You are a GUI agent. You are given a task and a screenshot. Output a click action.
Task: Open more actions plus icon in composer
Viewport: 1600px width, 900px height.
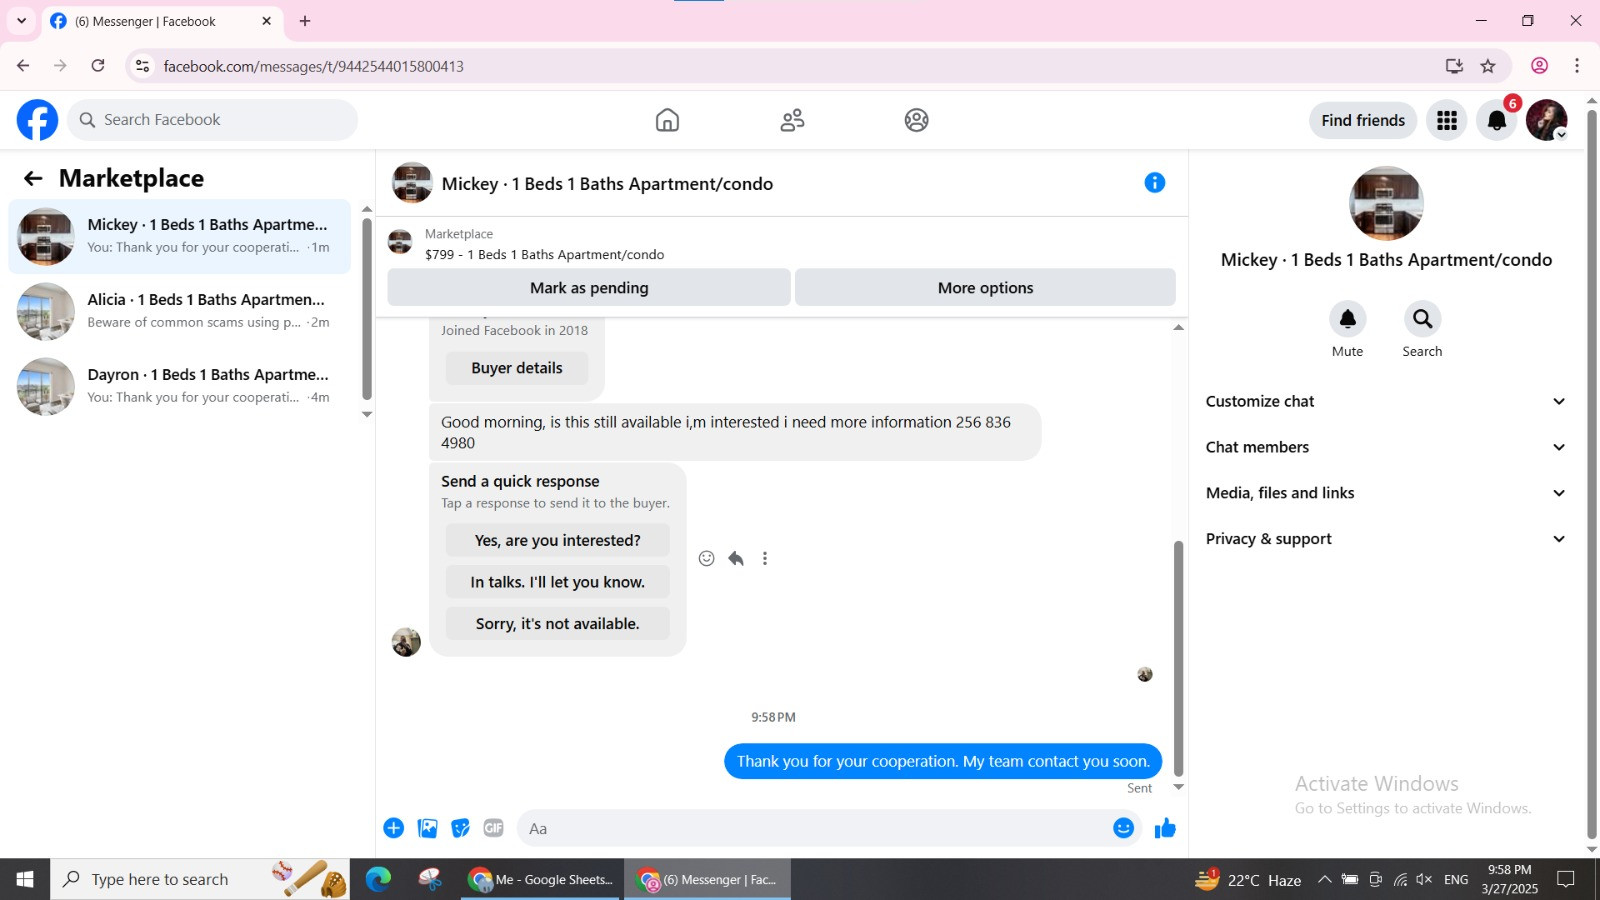(x=394, y=828)
